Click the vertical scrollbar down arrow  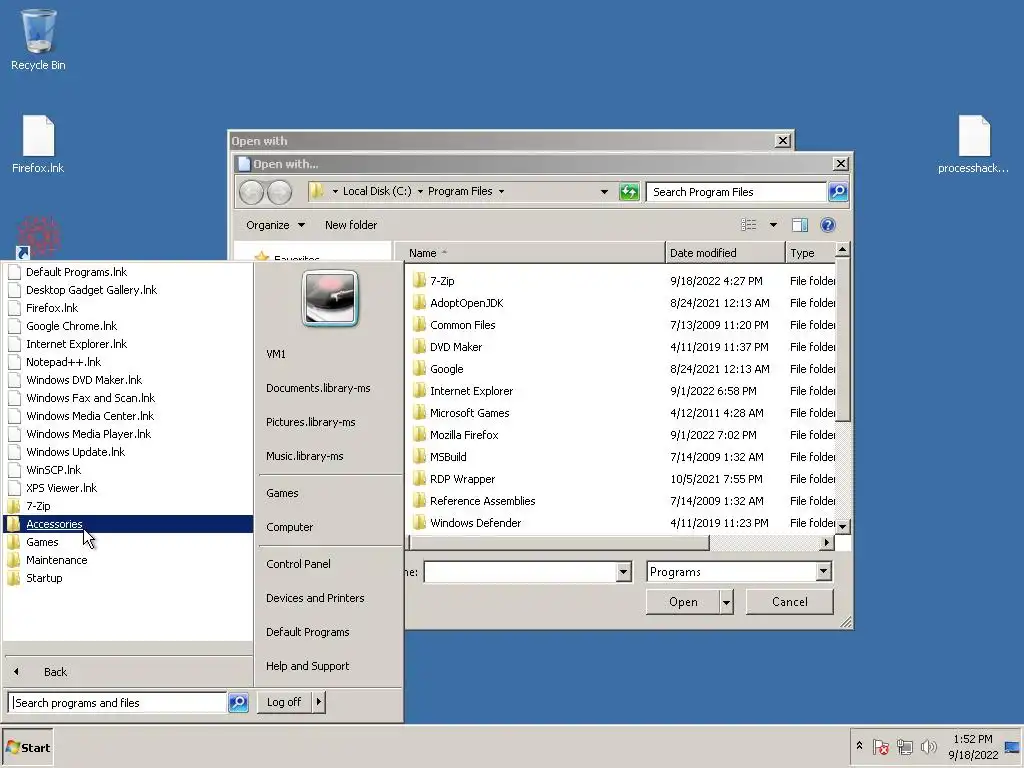tap(842, 526)
